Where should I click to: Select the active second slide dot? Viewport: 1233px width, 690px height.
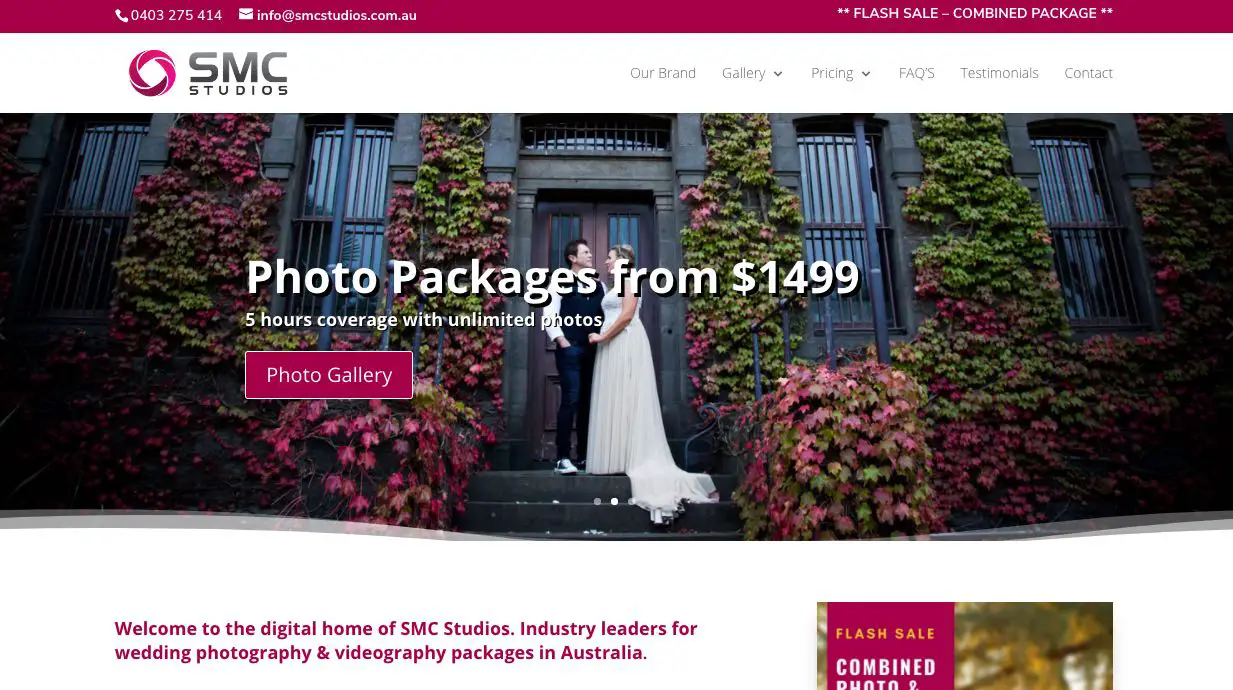point(614,501)
